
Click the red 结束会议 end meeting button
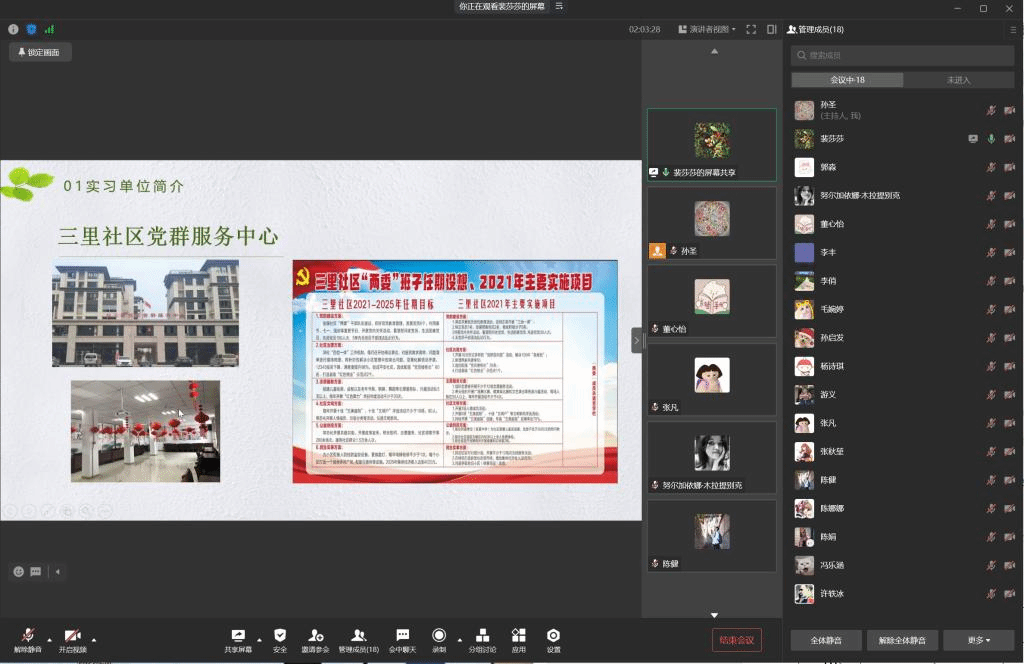coord(737,640)
